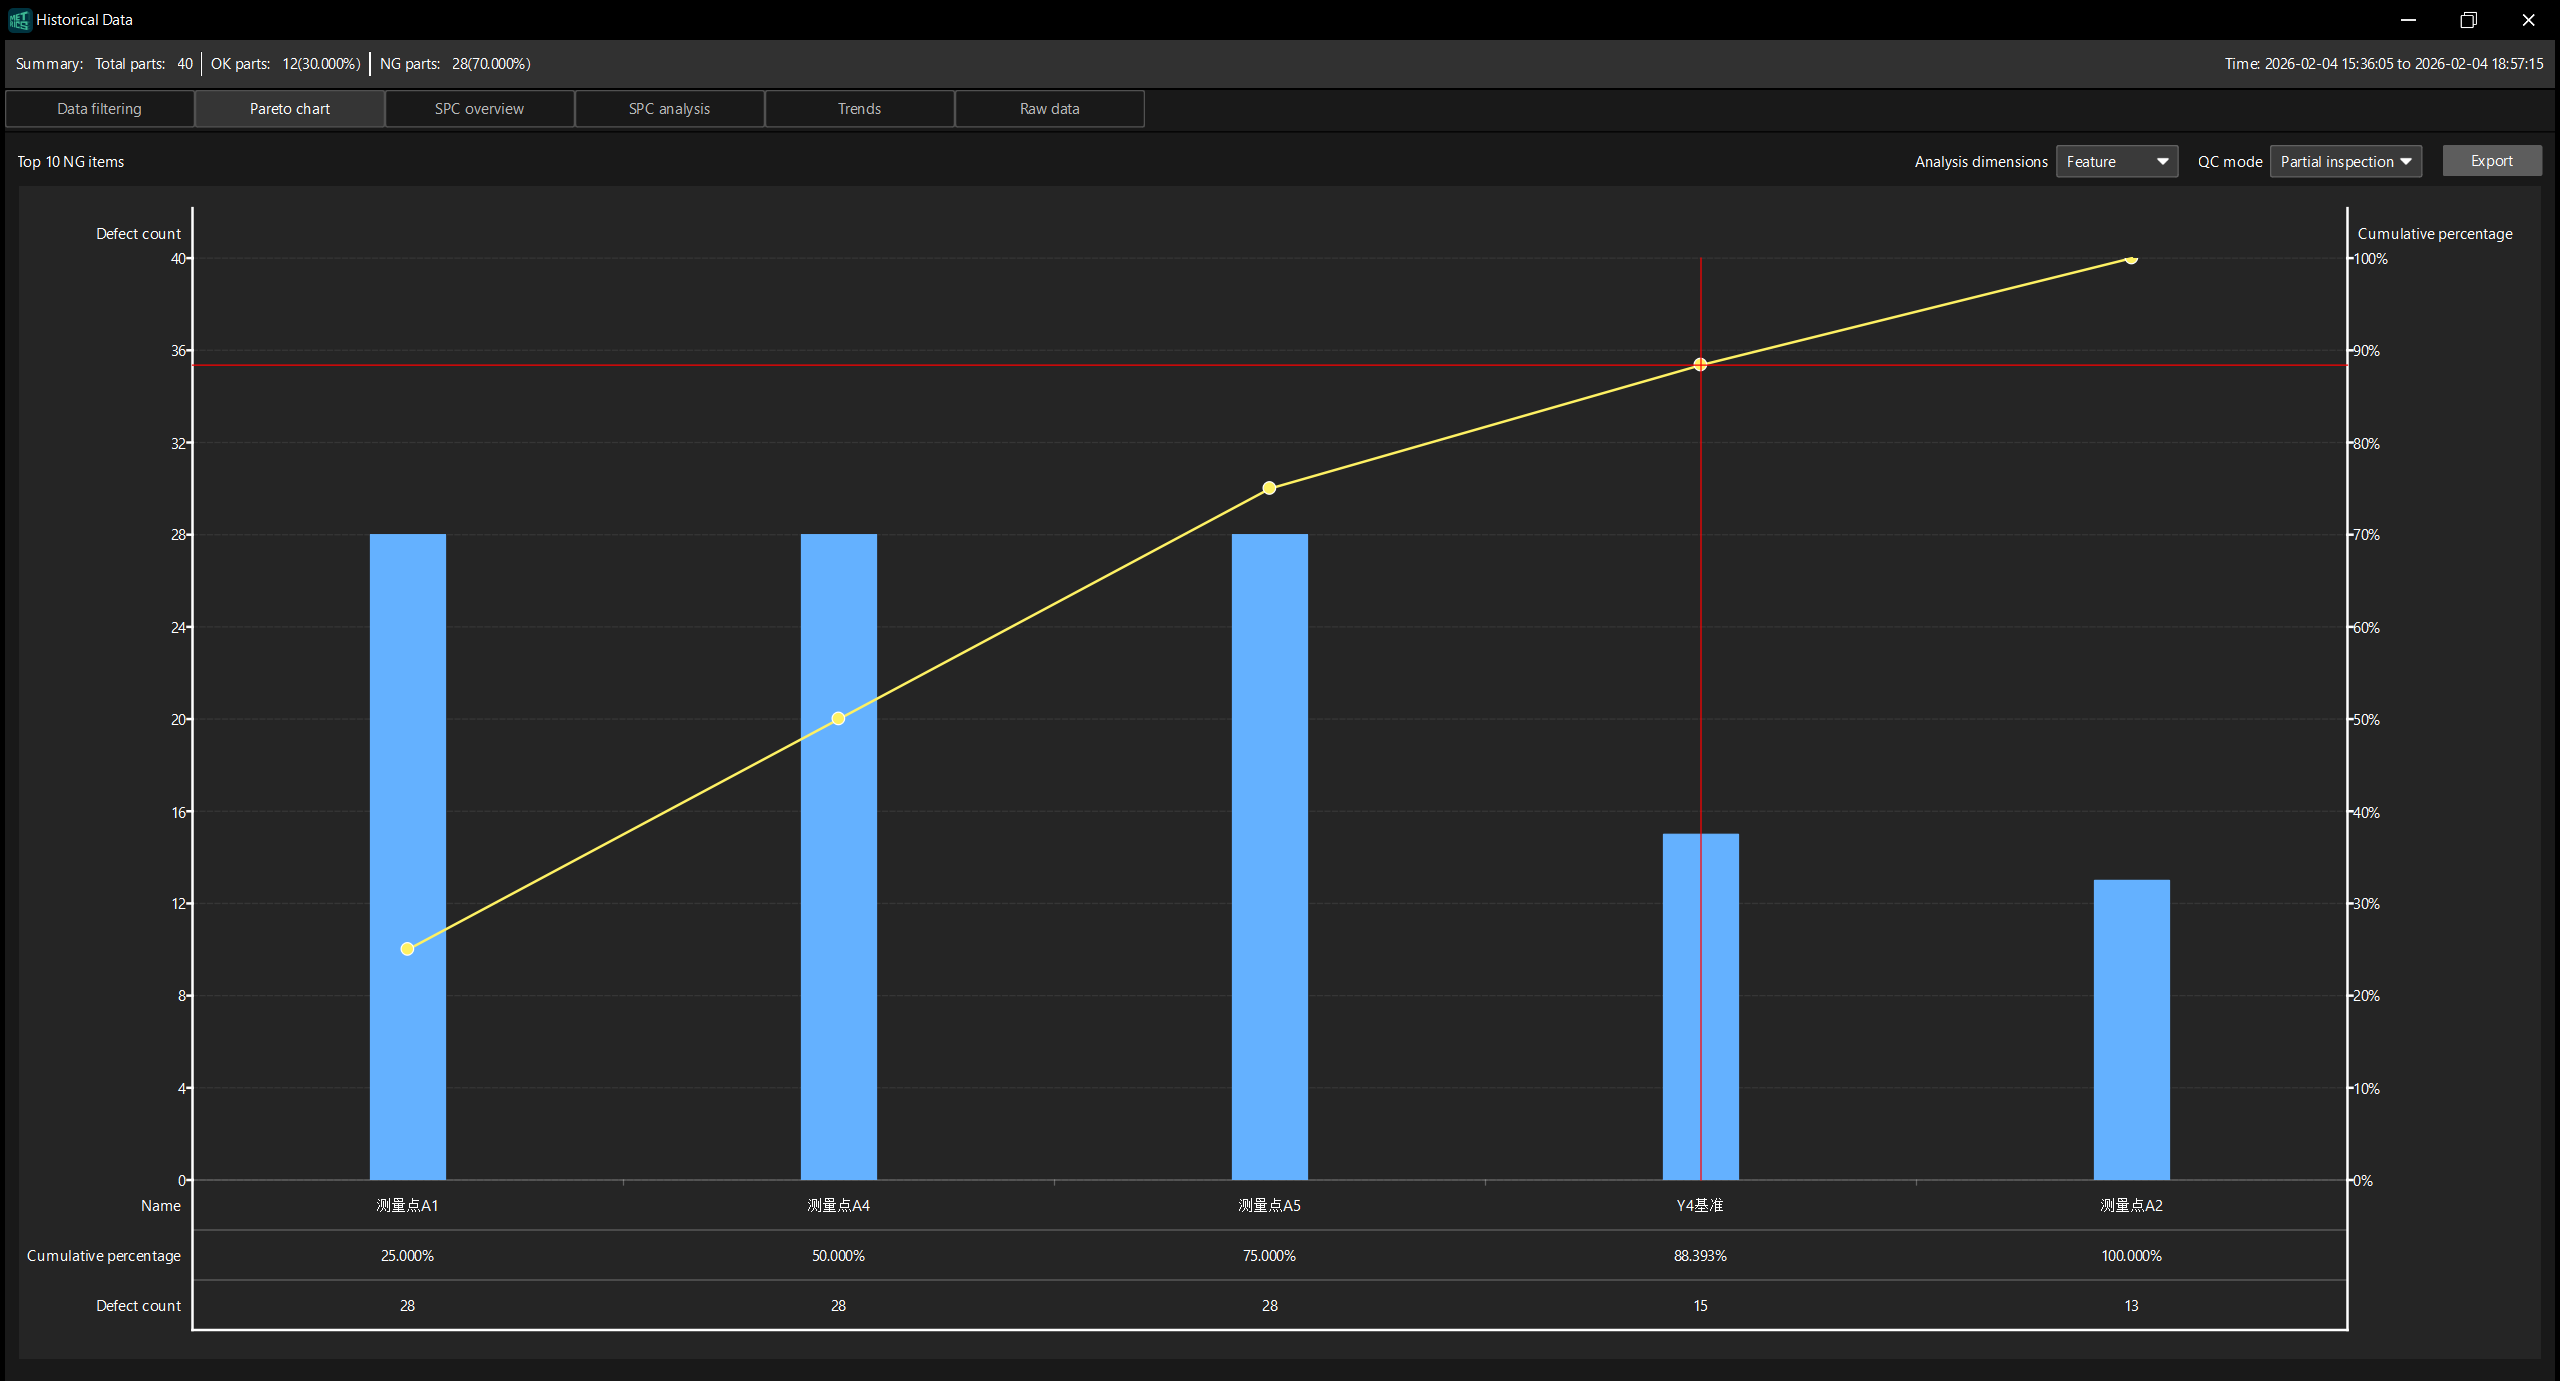Expand the Feature selector chevron arrow

click(x=2162, y=161)
